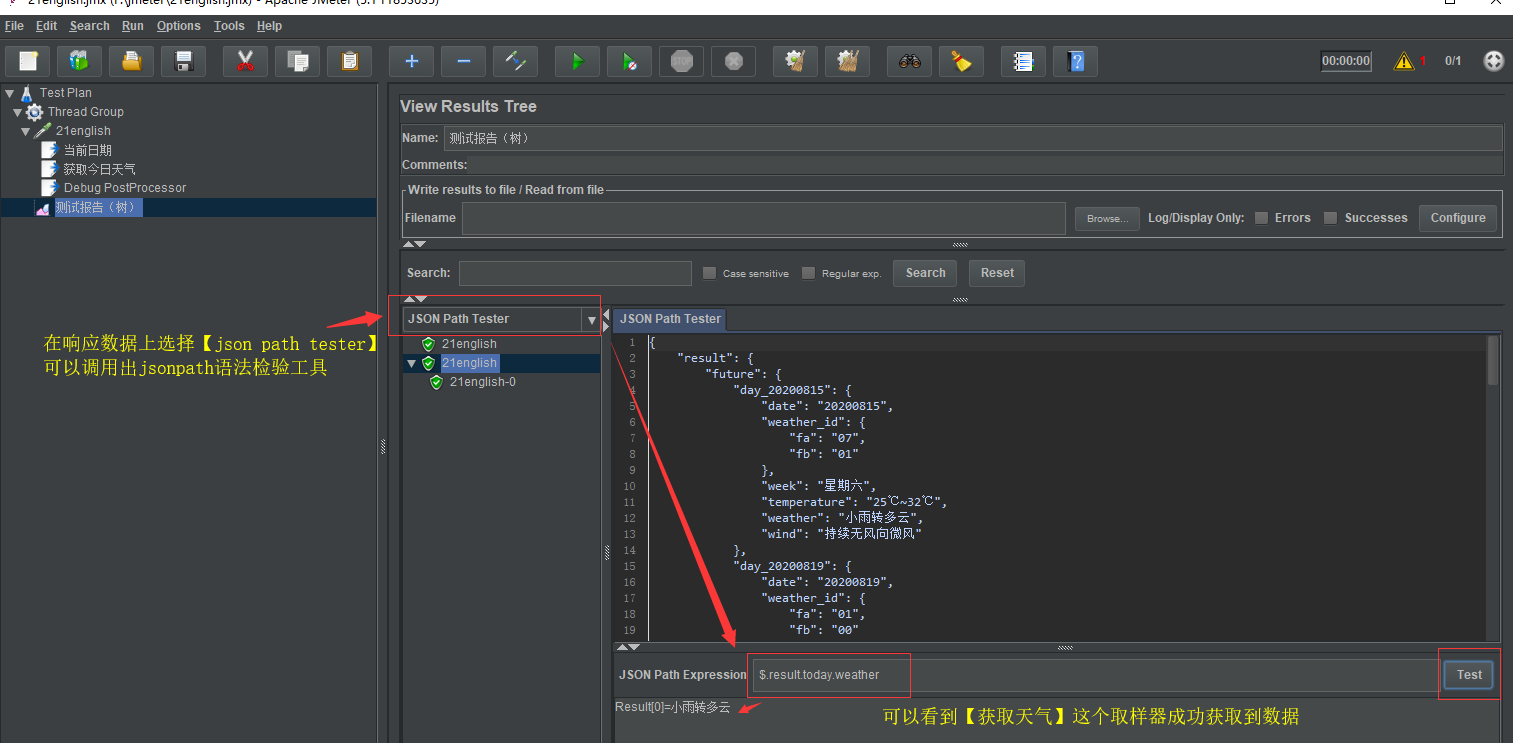Paste from clipboard icon

click(x=349, y=61)
